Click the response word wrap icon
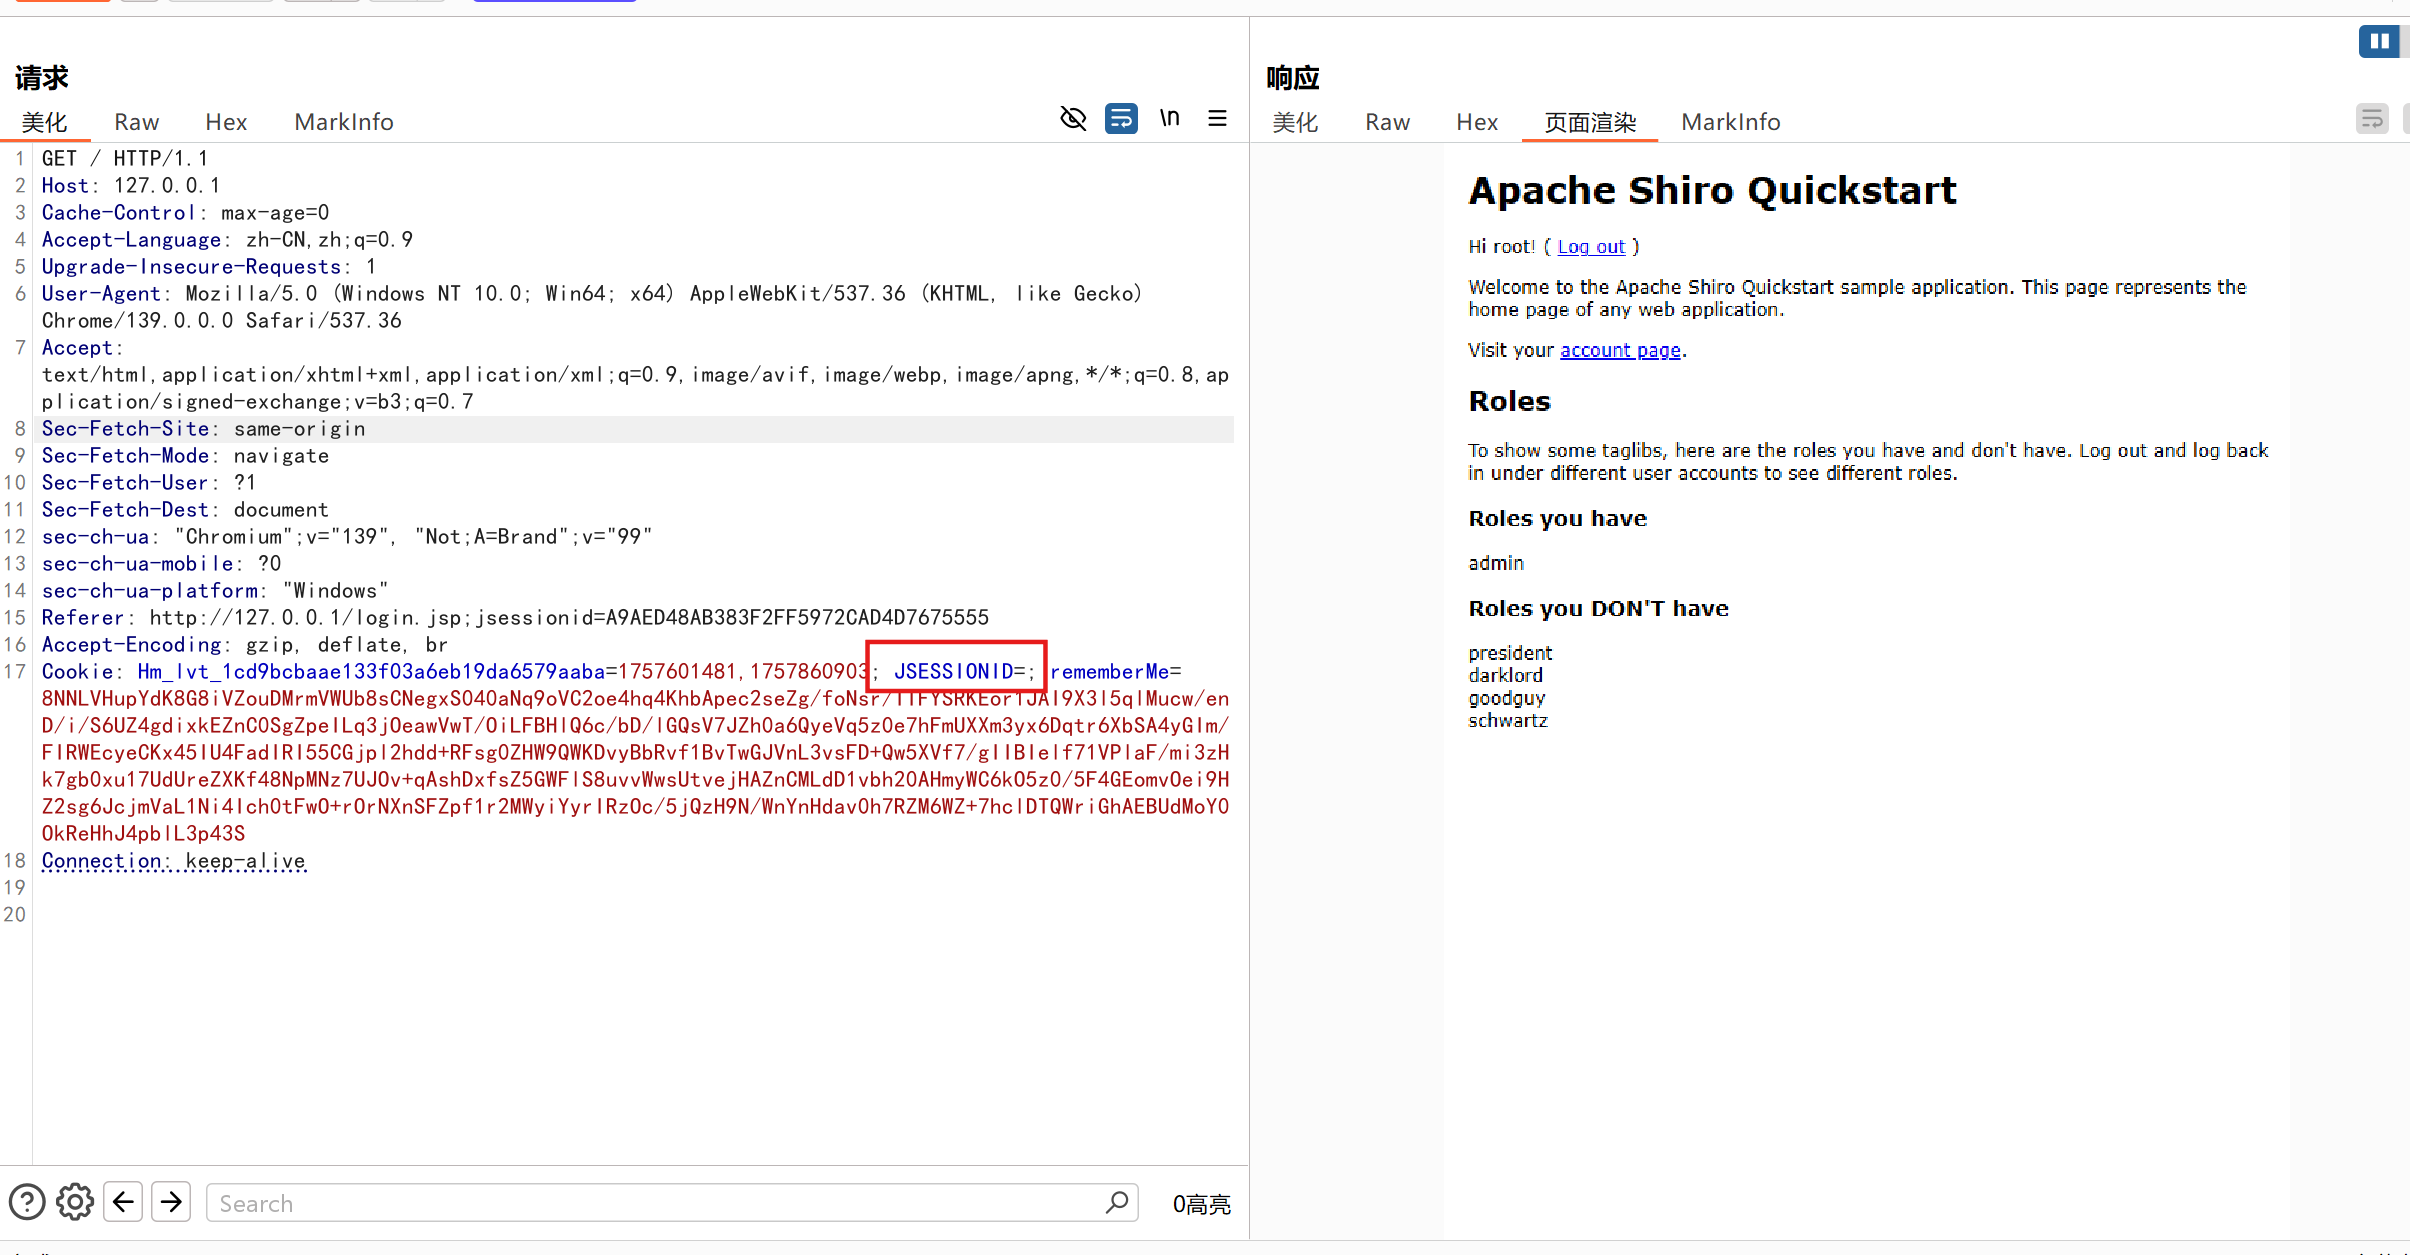2410x1255 pixels. pyautogui.click(x=2371, y=120)
